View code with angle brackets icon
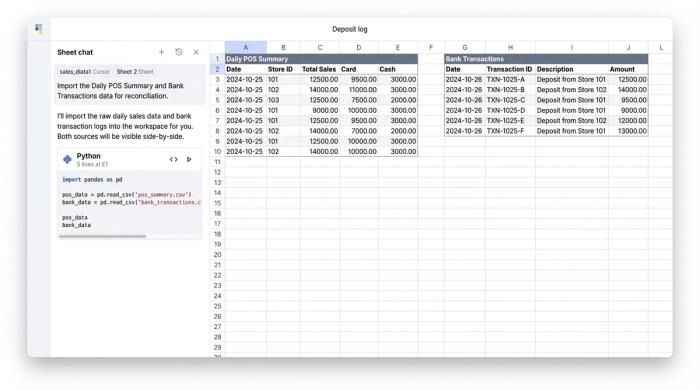 coord(174,159)
